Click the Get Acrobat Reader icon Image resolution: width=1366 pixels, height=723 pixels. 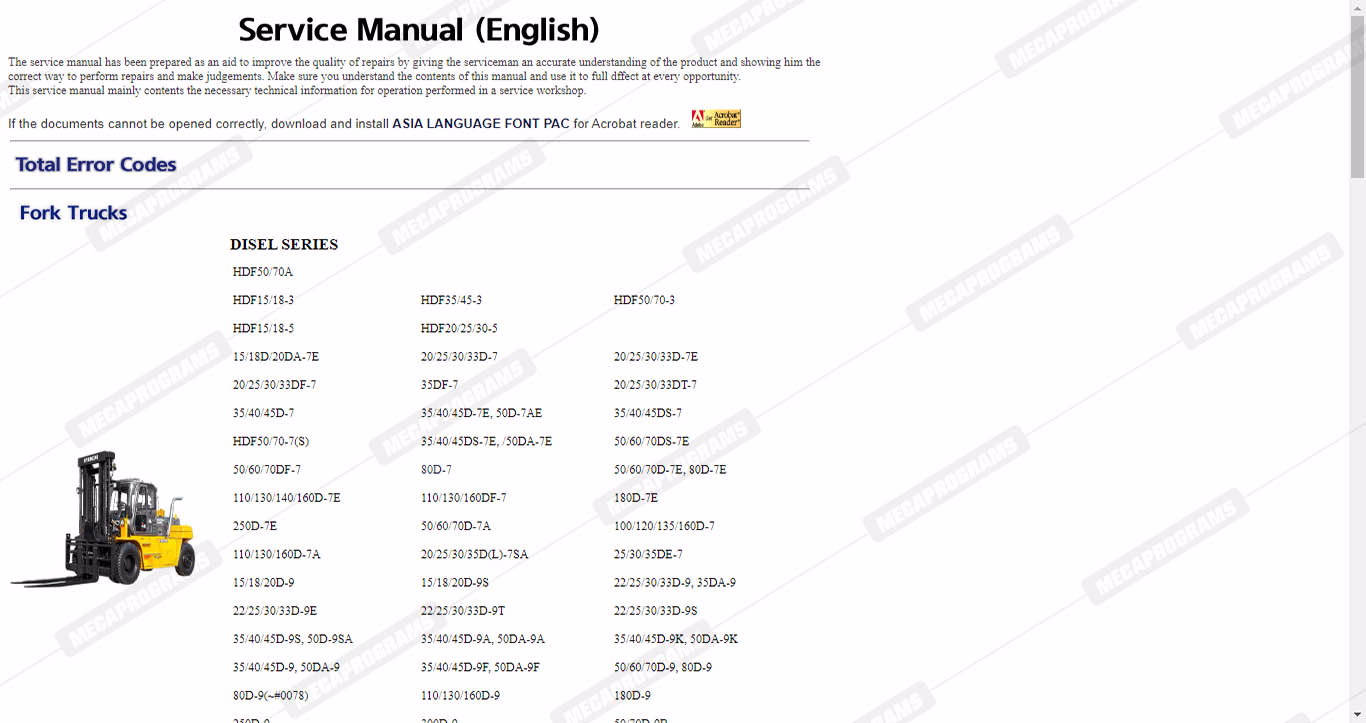point(716,119)
